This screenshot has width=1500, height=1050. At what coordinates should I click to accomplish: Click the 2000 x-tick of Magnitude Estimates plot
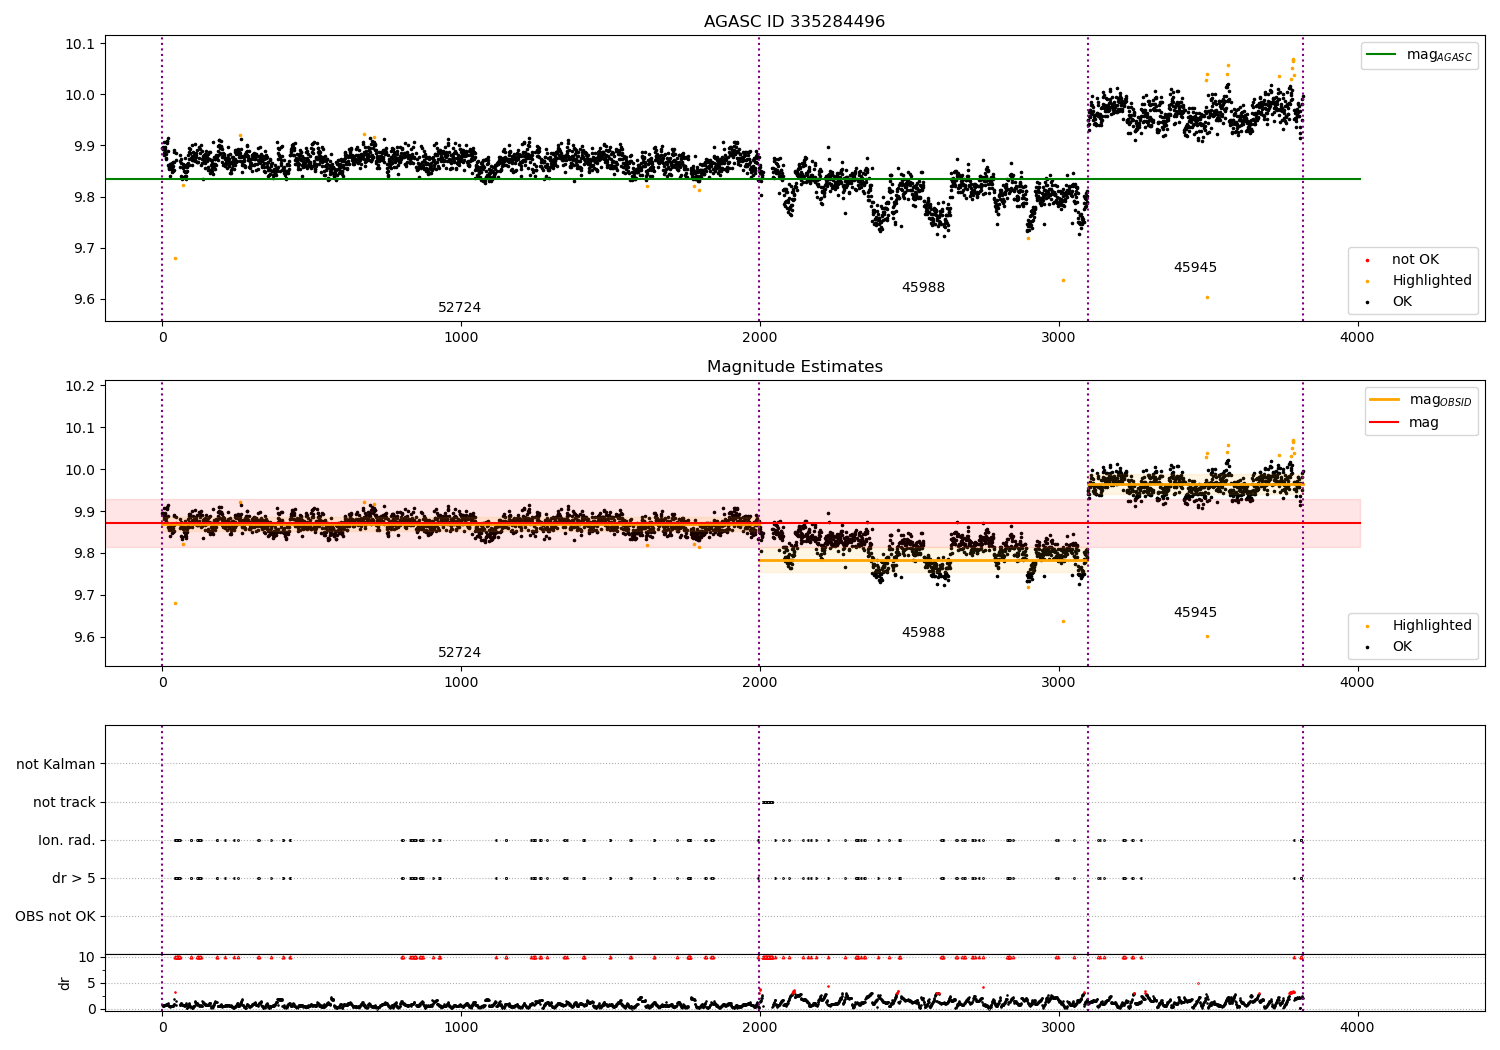point(760,683)
